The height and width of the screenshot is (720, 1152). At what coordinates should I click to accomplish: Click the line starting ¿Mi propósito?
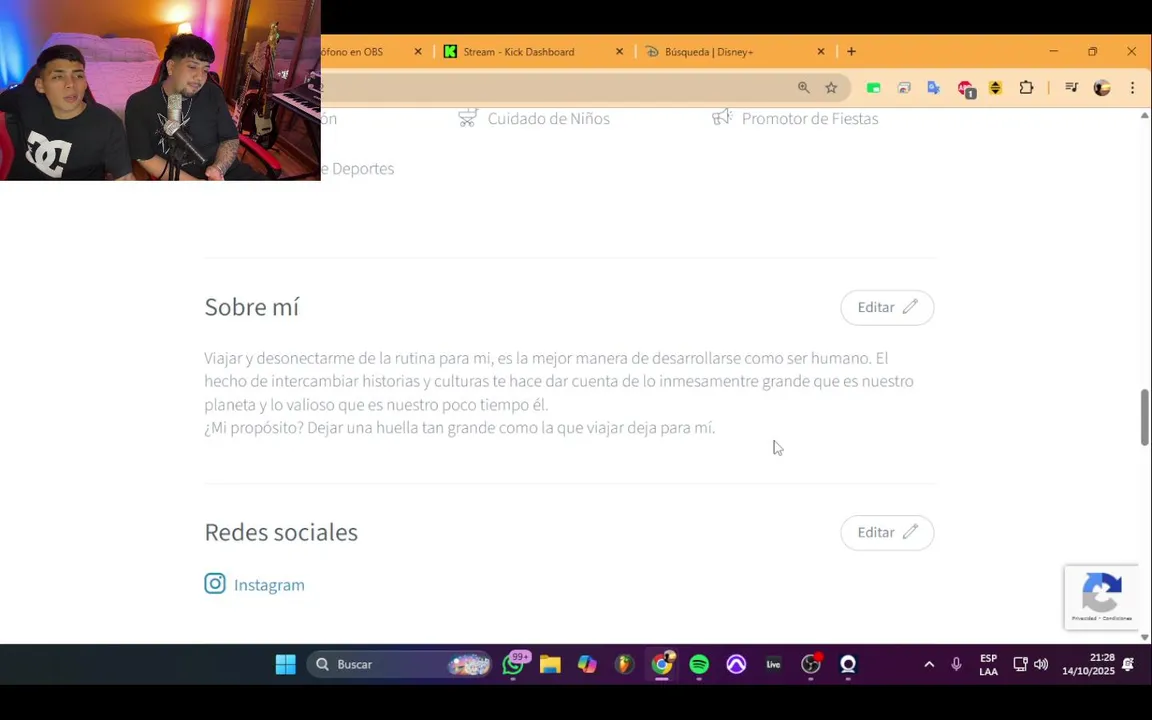(459, 428)
